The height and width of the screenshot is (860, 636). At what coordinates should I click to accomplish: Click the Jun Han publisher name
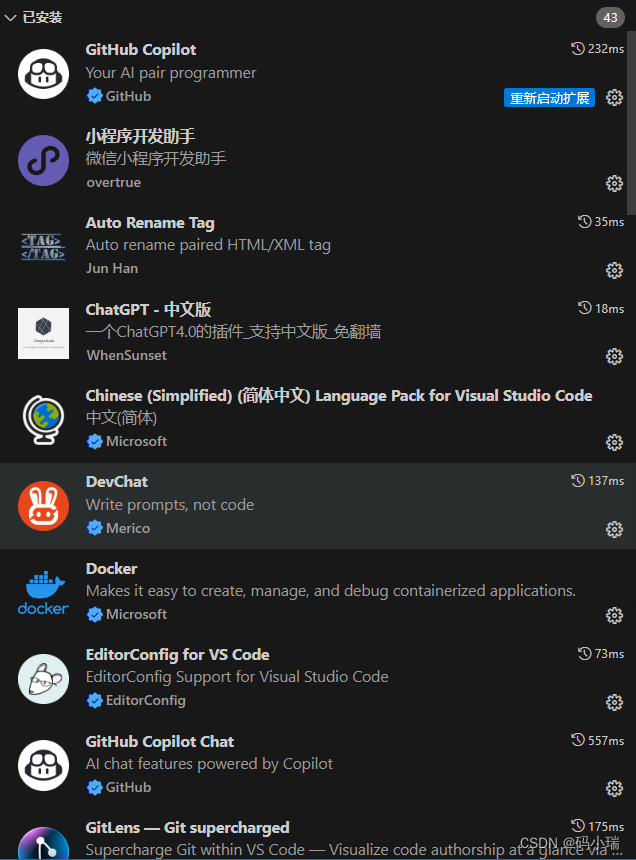click(112, 268)
